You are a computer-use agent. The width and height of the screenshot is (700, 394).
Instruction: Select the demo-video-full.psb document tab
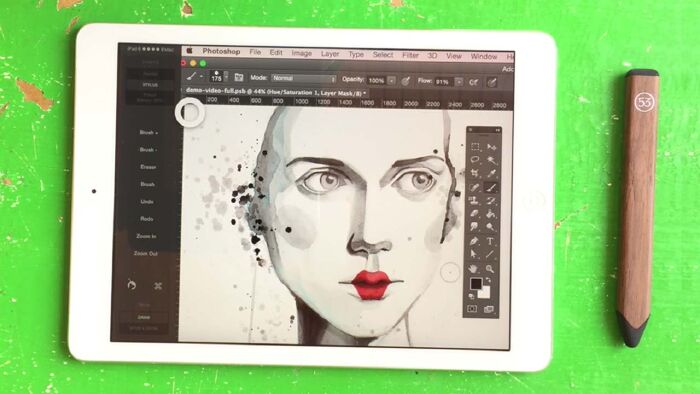(276, 91)
